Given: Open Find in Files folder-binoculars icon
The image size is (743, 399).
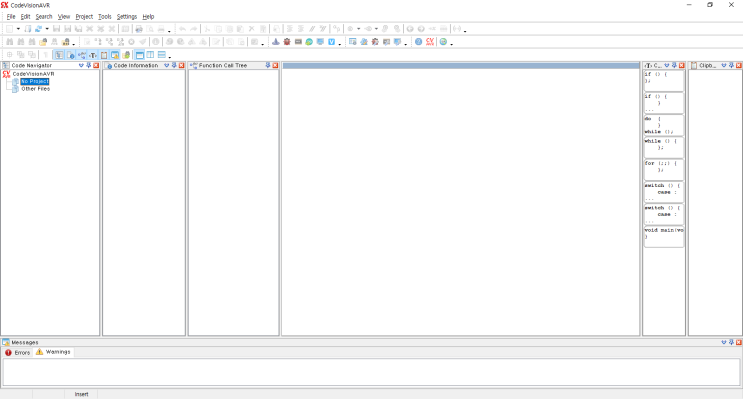Looking at the screenshot, I should click(43, 42).
